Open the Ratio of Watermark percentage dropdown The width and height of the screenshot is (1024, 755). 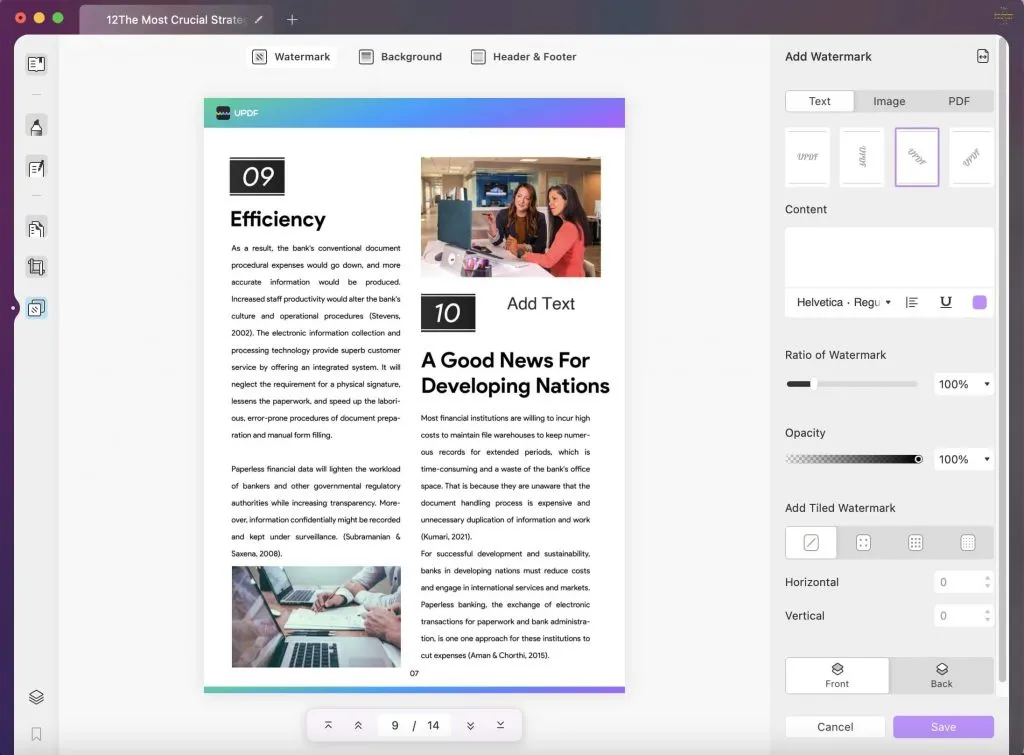[x=964, y=384]
